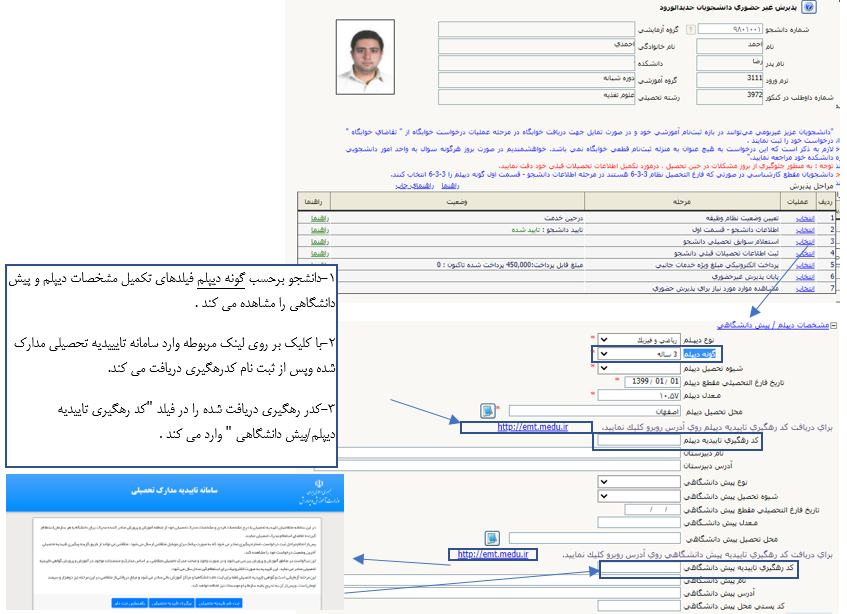Click the lookup icon next to شماره دانشجو

pyautogui.click(x=690, y=29)
